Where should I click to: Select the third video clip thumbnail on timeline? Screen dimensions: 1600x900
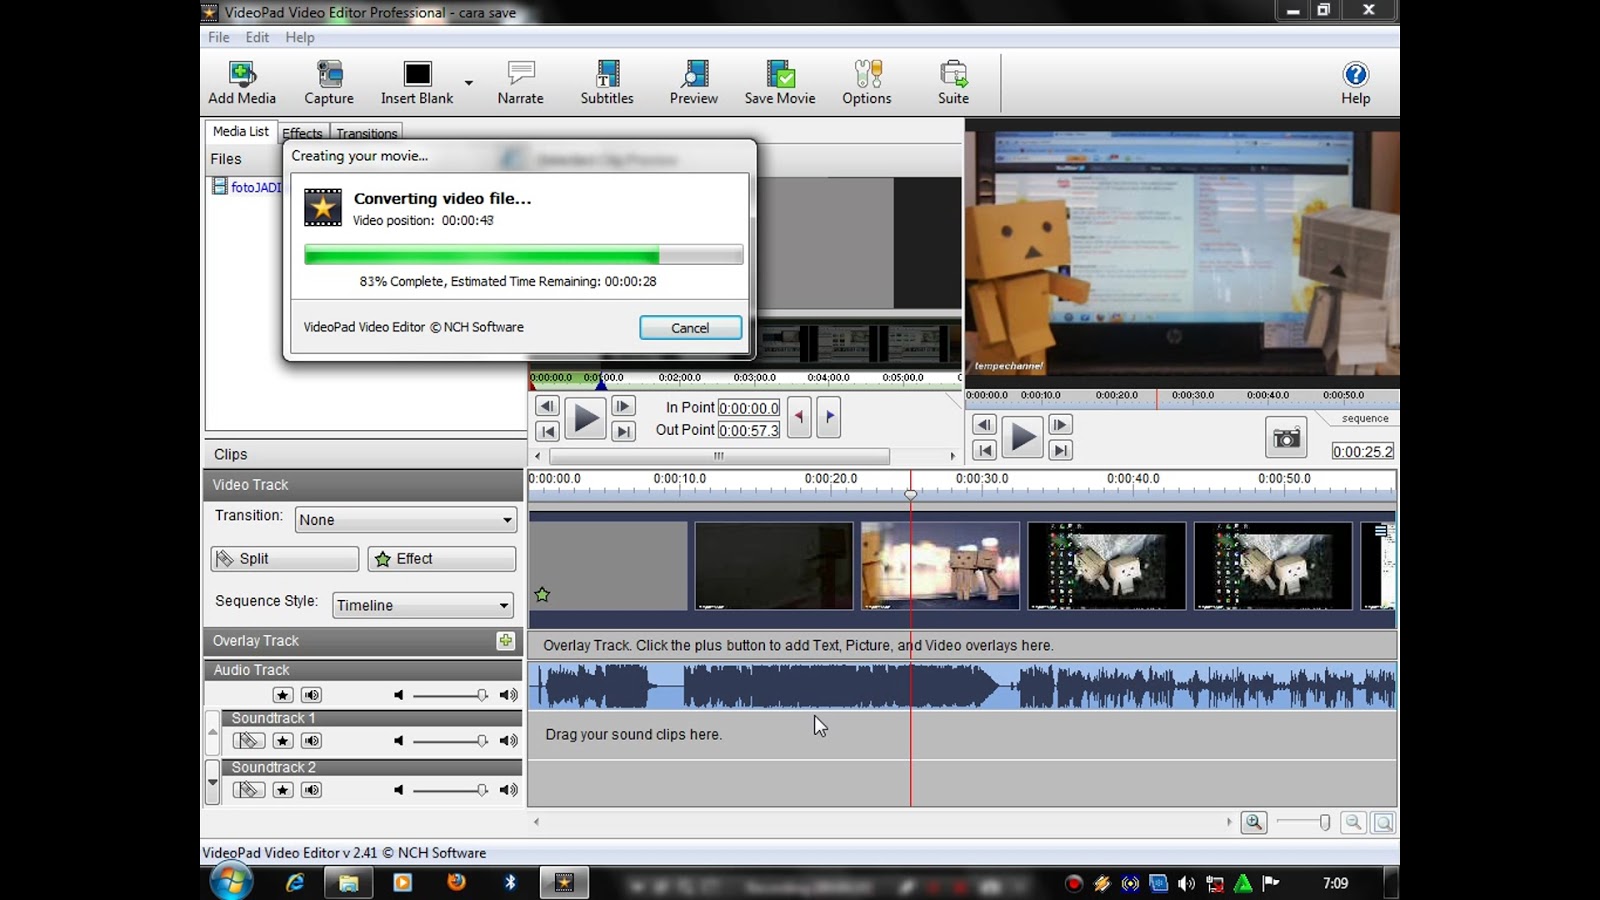point(940,566)
